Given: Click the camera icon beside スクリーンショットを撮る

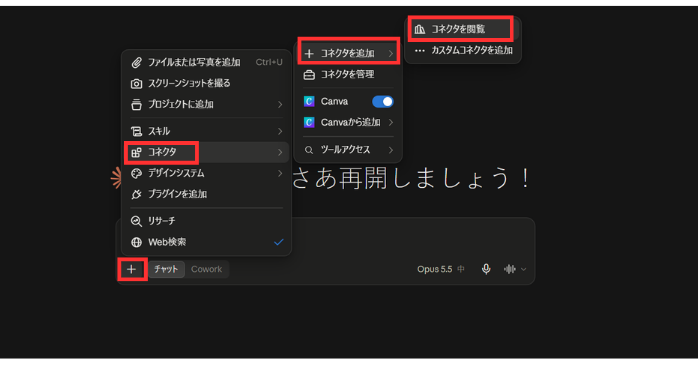Looking at the screenshot, I should (136, 83).
